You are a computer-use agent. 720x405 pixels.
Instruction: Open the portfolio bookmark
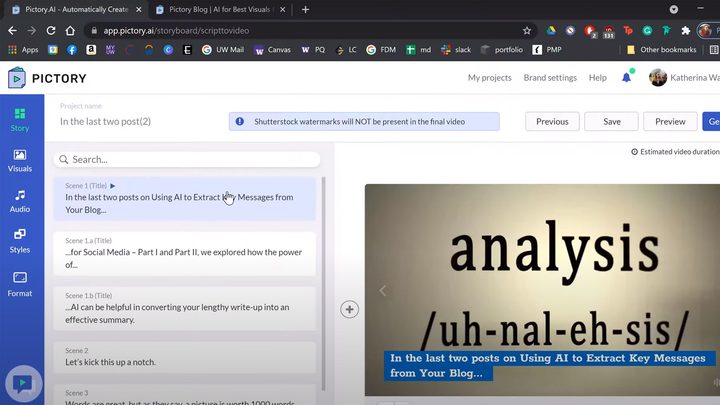tap(501, 50)
